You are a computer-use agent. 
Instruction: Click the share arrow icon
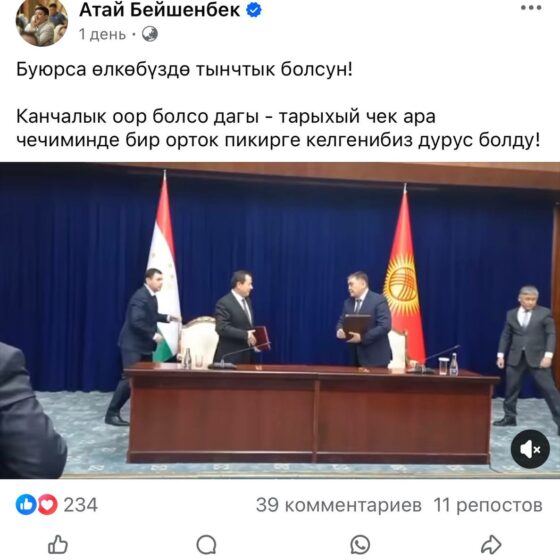[491, 545]
